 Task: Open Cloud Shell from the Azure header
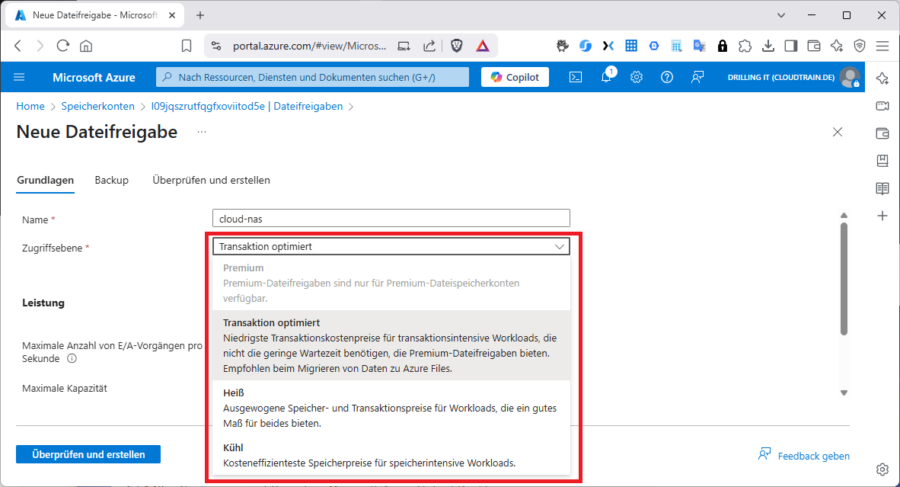tap(576, 77)
